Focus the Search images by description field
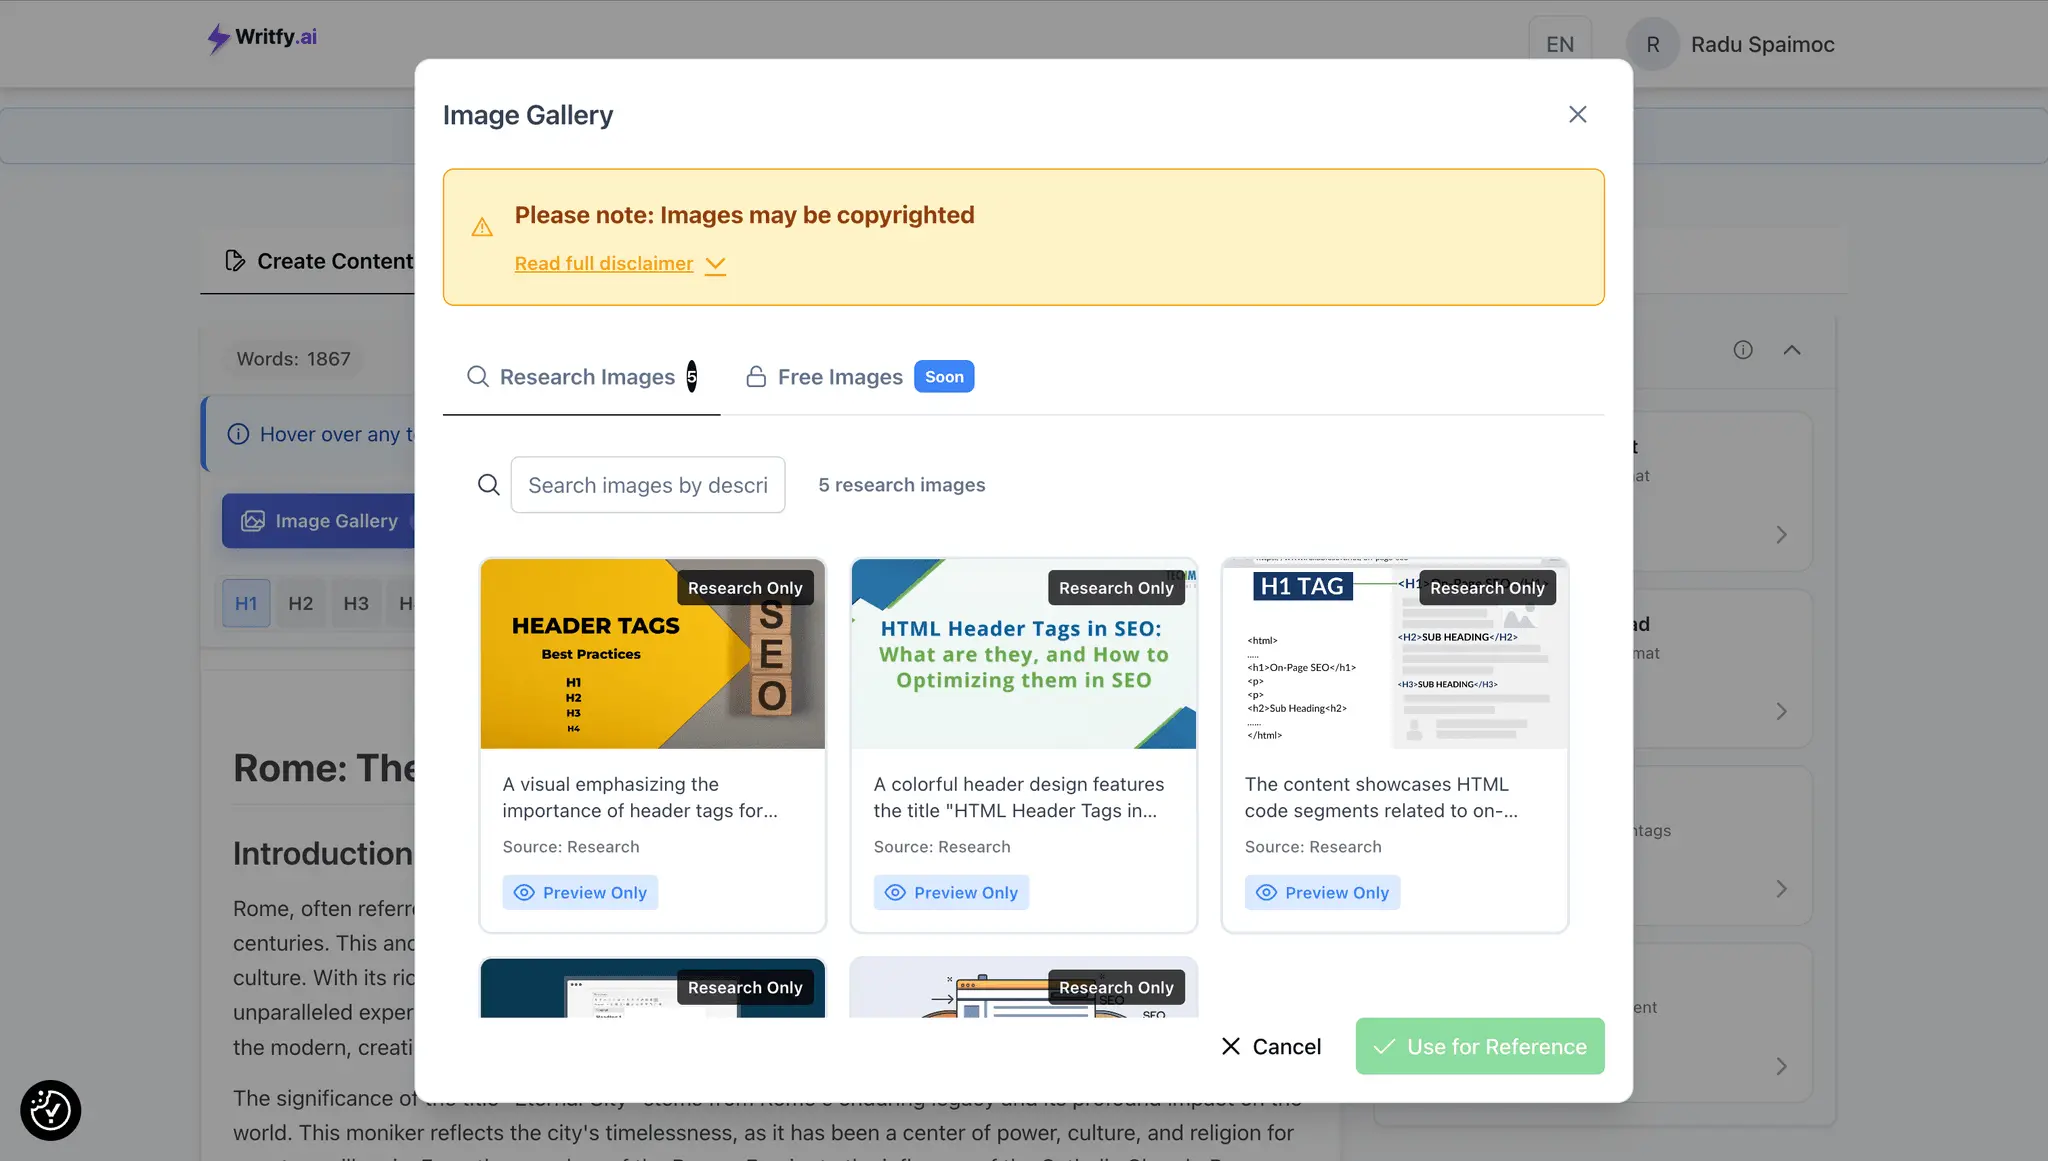The height and width of the screenshot is (1161, 2048). coord(648,485)
